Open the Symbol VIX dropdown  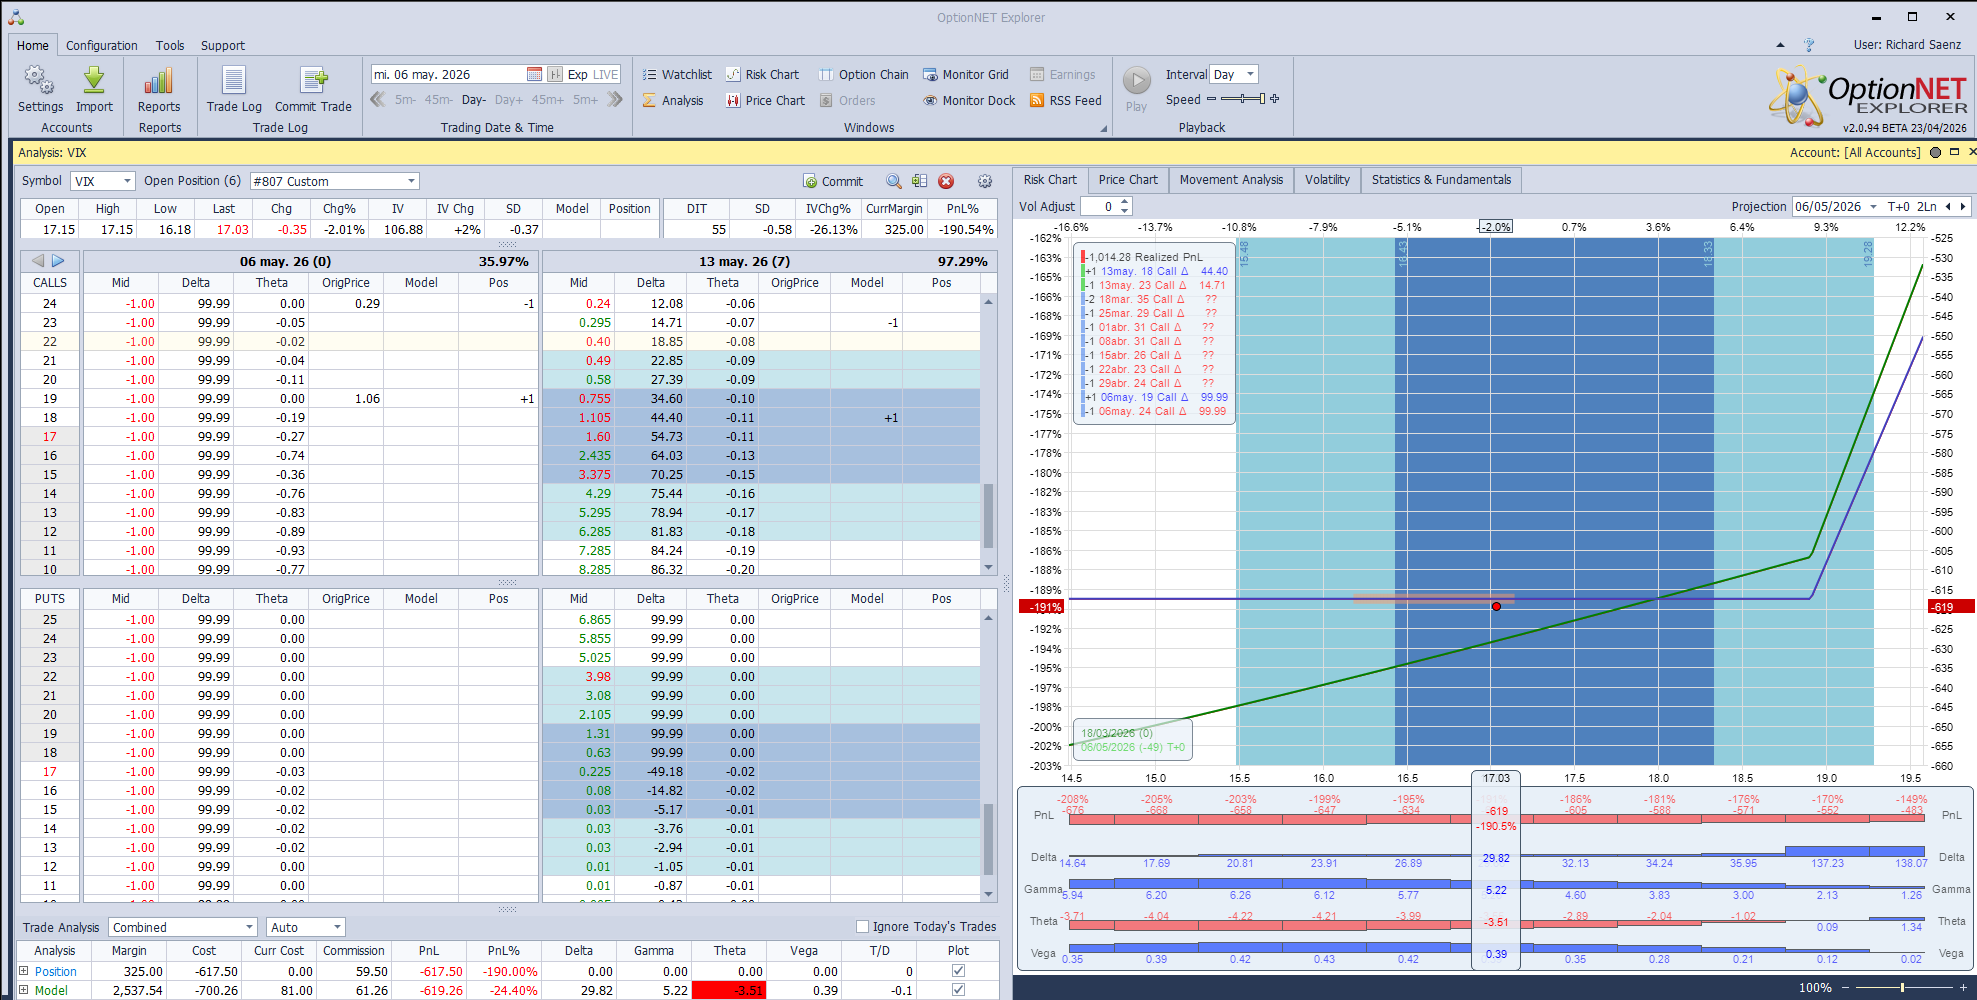tap(127, 181)
